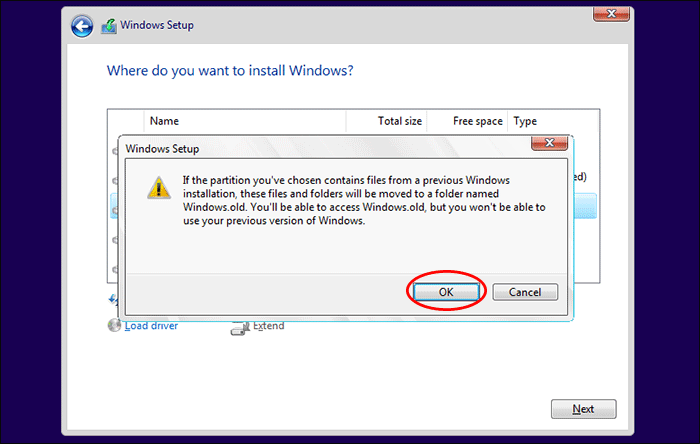Click the warning dialog's title bar text

pos(161,148)
